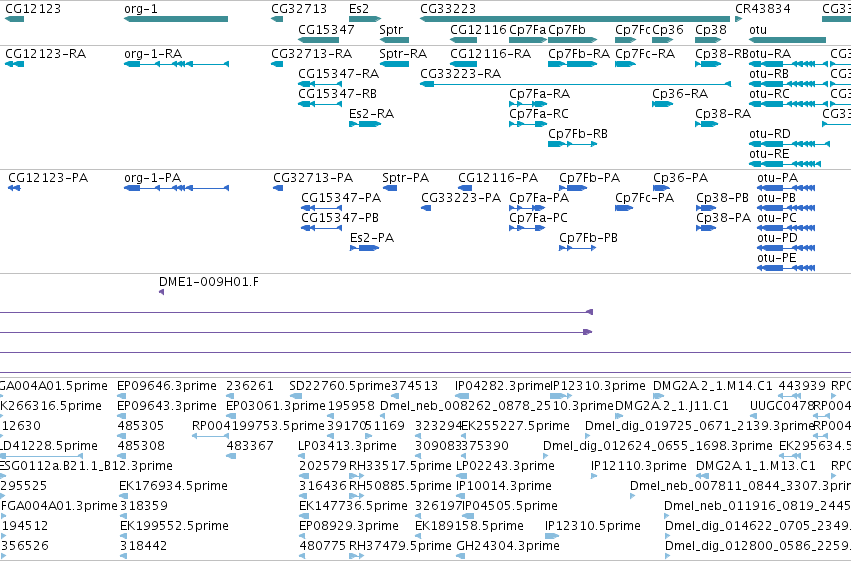Select the CG32713-RA transcript label
The height and width of the screenshot is (561, 851).
(x=312, y=54)
